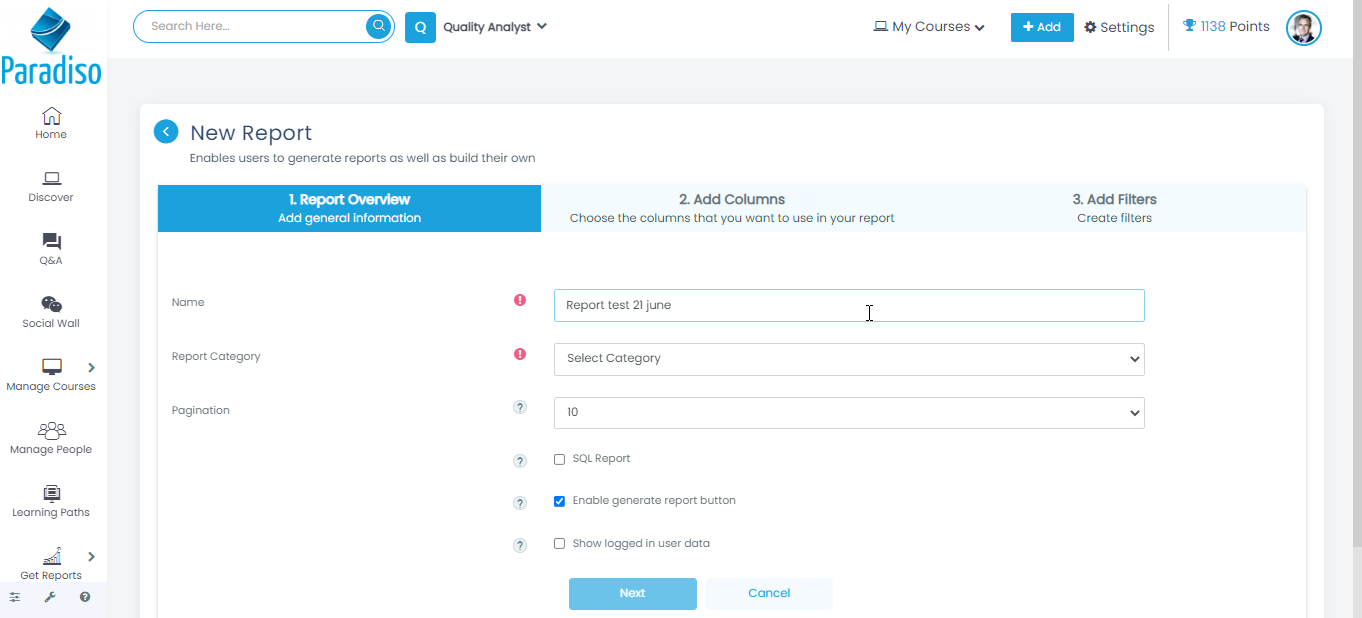Click the report Name input field
1362x618 pixels.
coord(848,306)
